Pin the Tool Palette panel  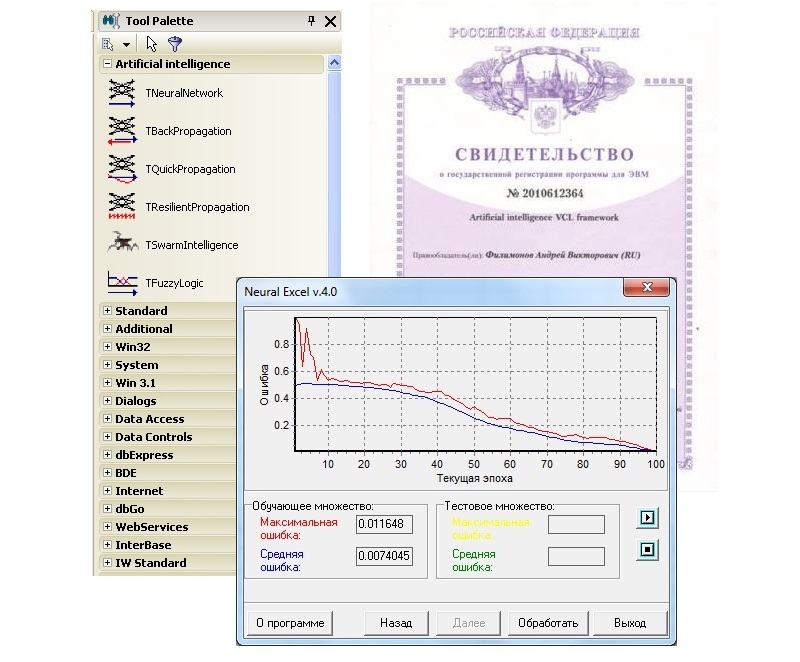click(311, 21)
